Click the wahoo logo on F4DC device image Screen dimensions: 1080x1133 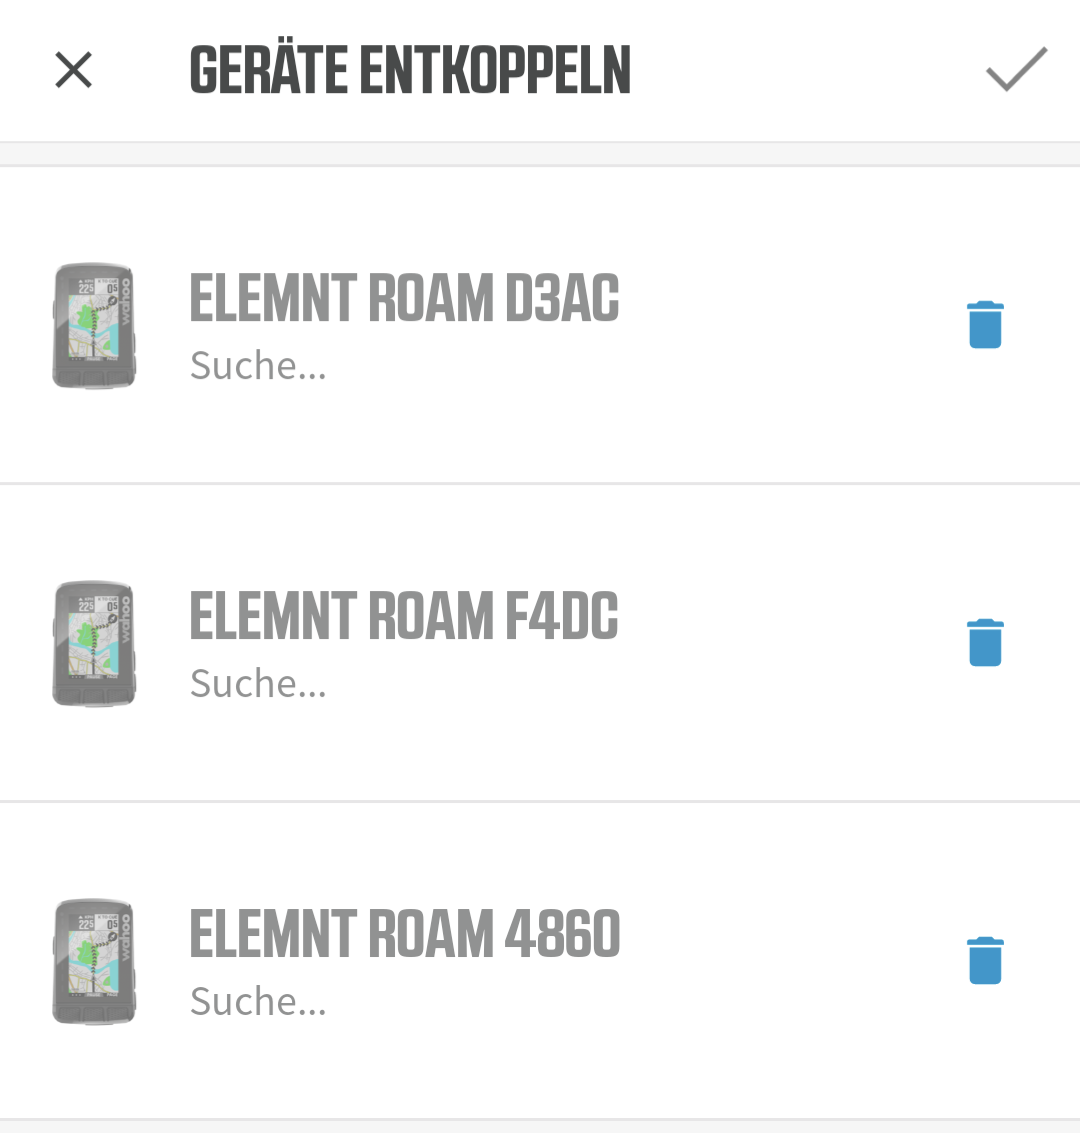click(126, 622)
